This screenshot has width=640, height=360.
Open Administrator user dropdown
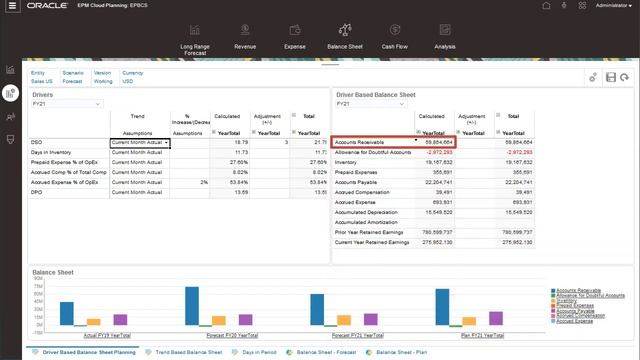tap(613, 6)
